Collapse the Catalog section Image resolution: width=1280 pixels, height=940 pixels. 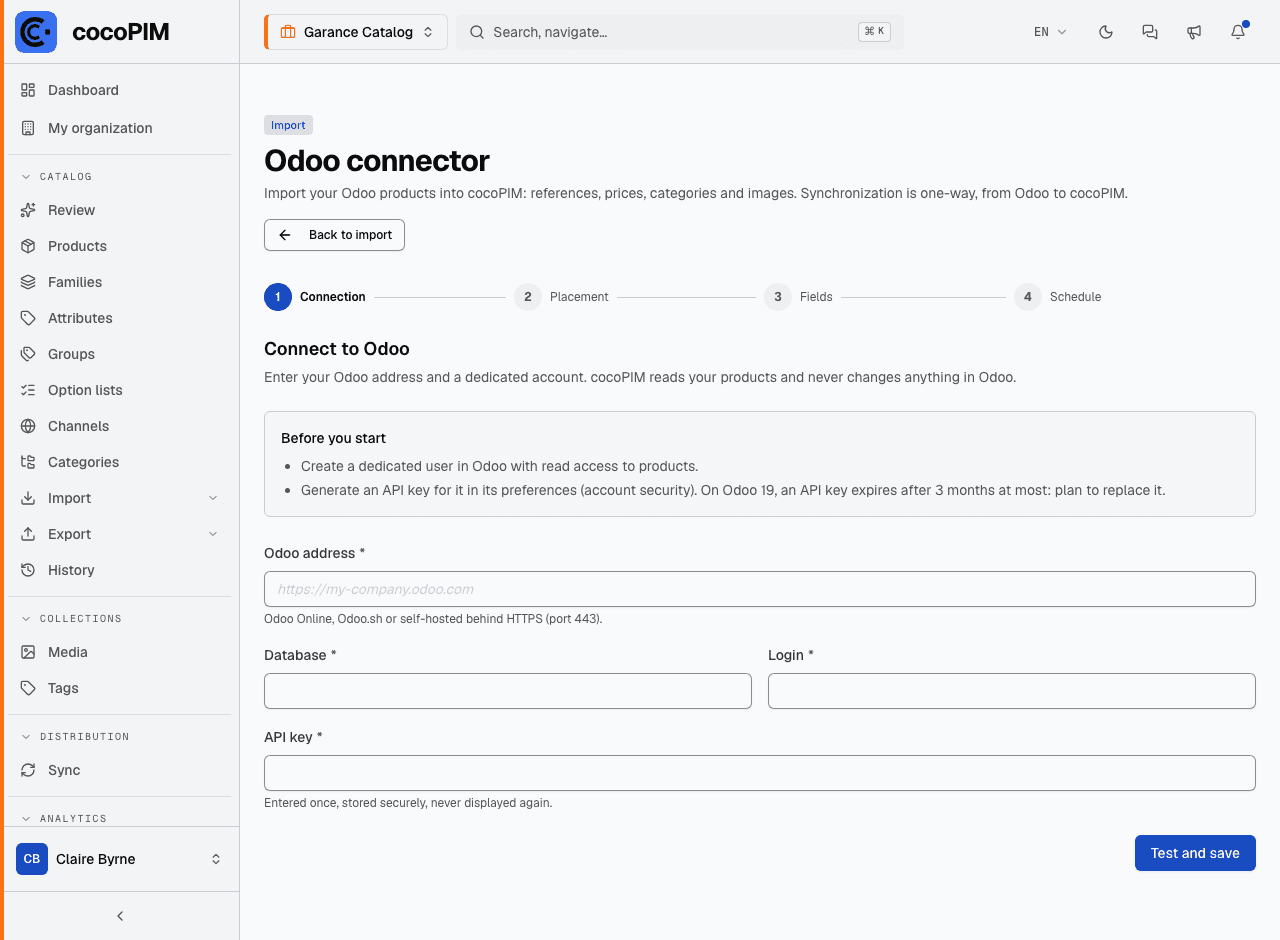57,177
